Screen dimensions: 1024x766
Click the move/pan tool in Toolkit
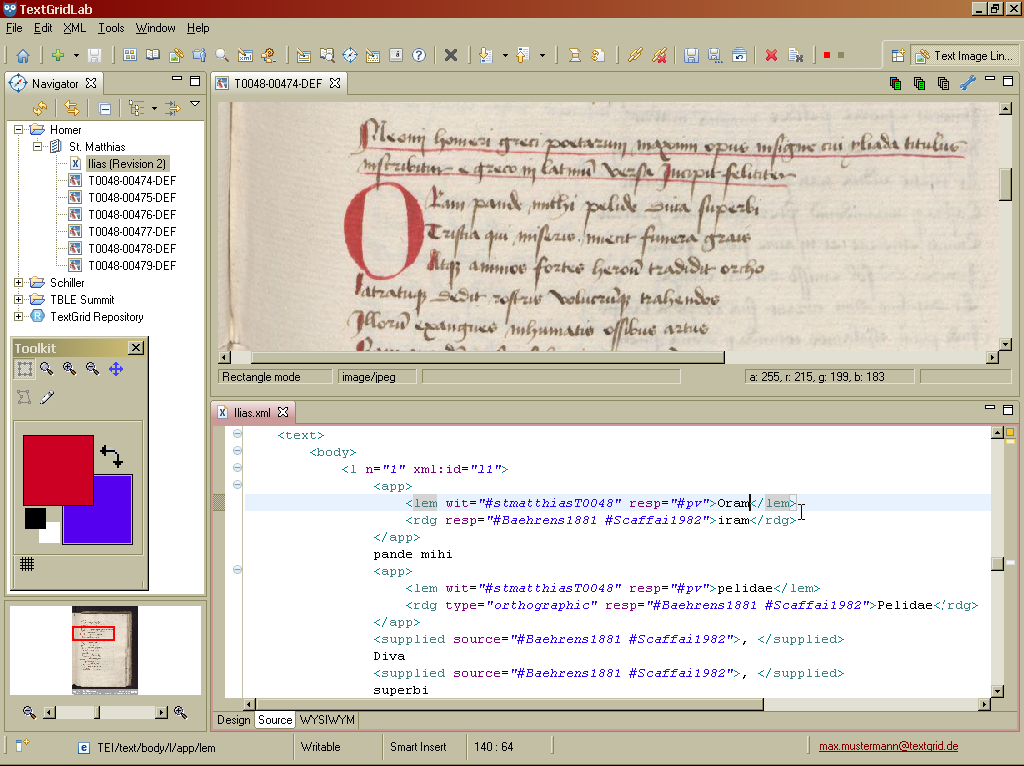[x=116, y=369]
